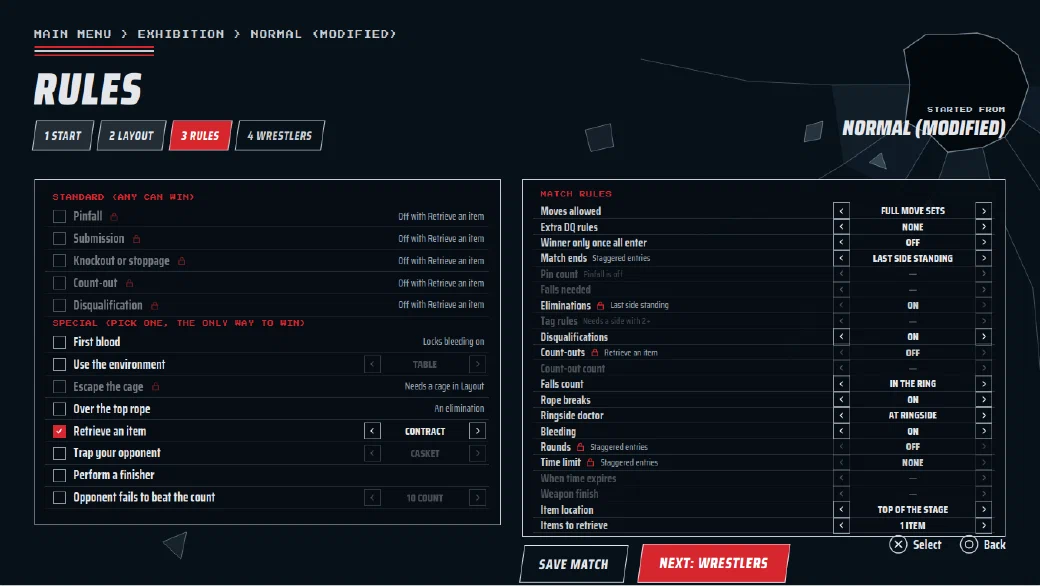1040x586 pixels.
Task: Toggle the locked Submission checkbox
Action: pos(60,239)
